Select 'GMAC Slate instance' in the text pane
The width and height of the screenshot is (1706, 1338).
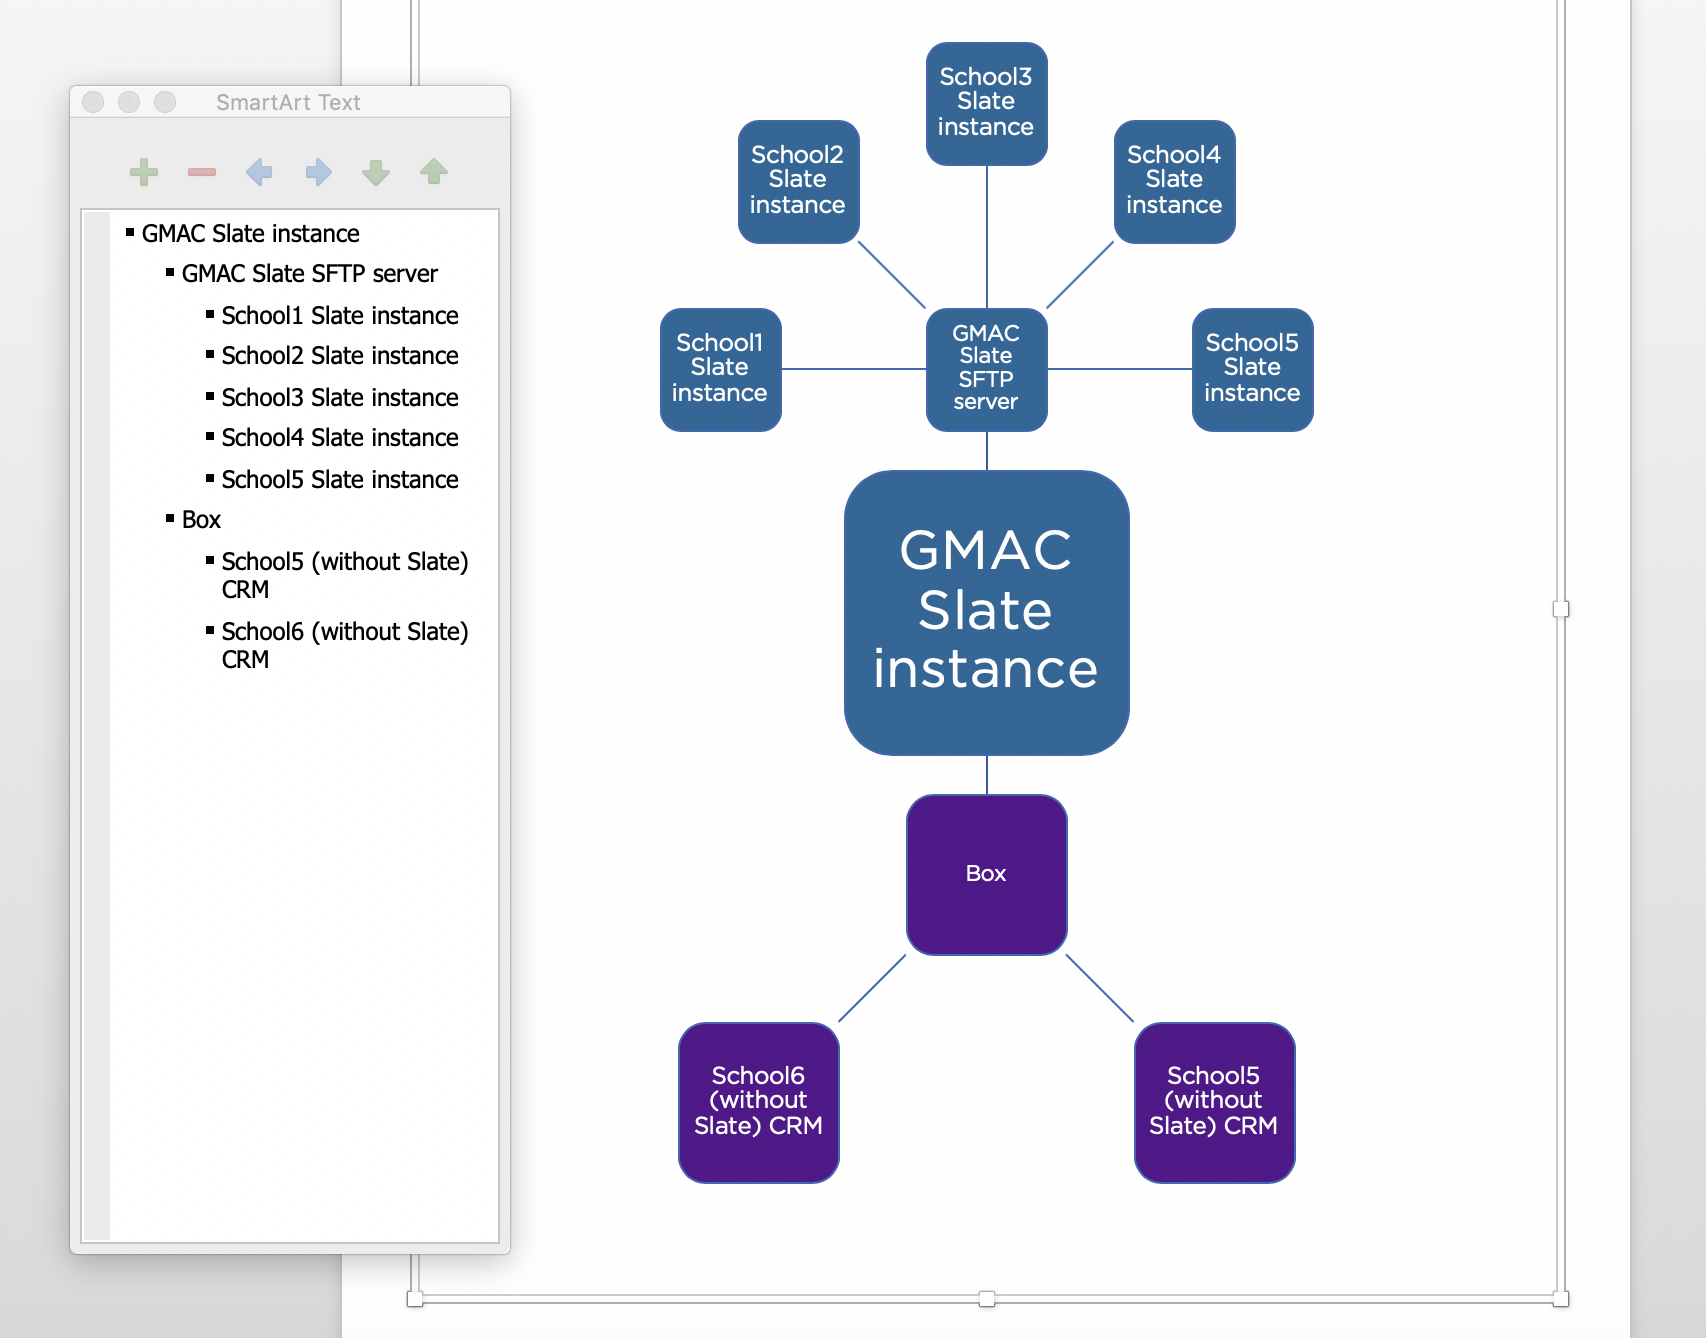pyautogui.click(x=251, y=234)
